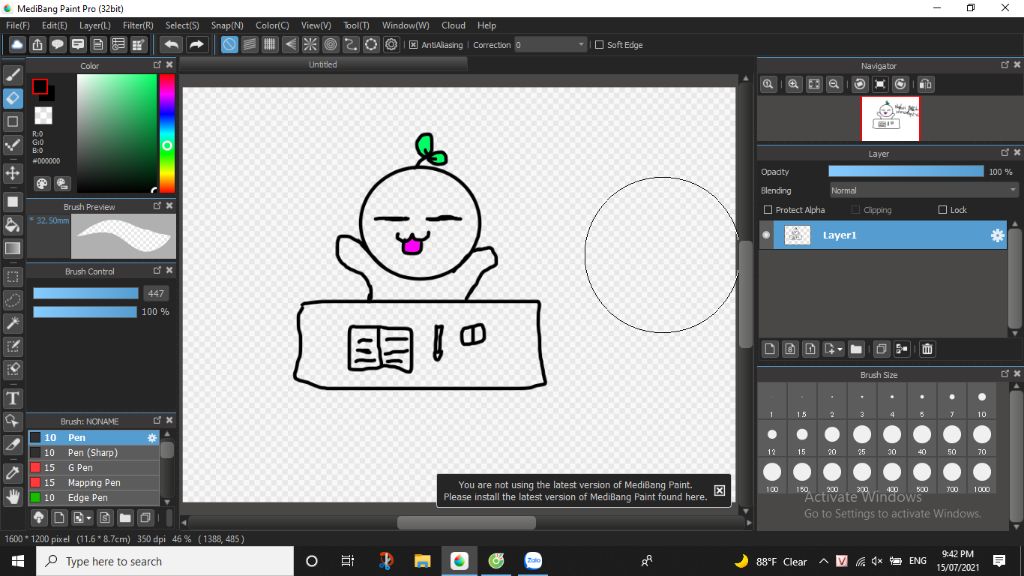The image size is (1024, 576).
Task: Select the Hand tool
Action: 12,497
